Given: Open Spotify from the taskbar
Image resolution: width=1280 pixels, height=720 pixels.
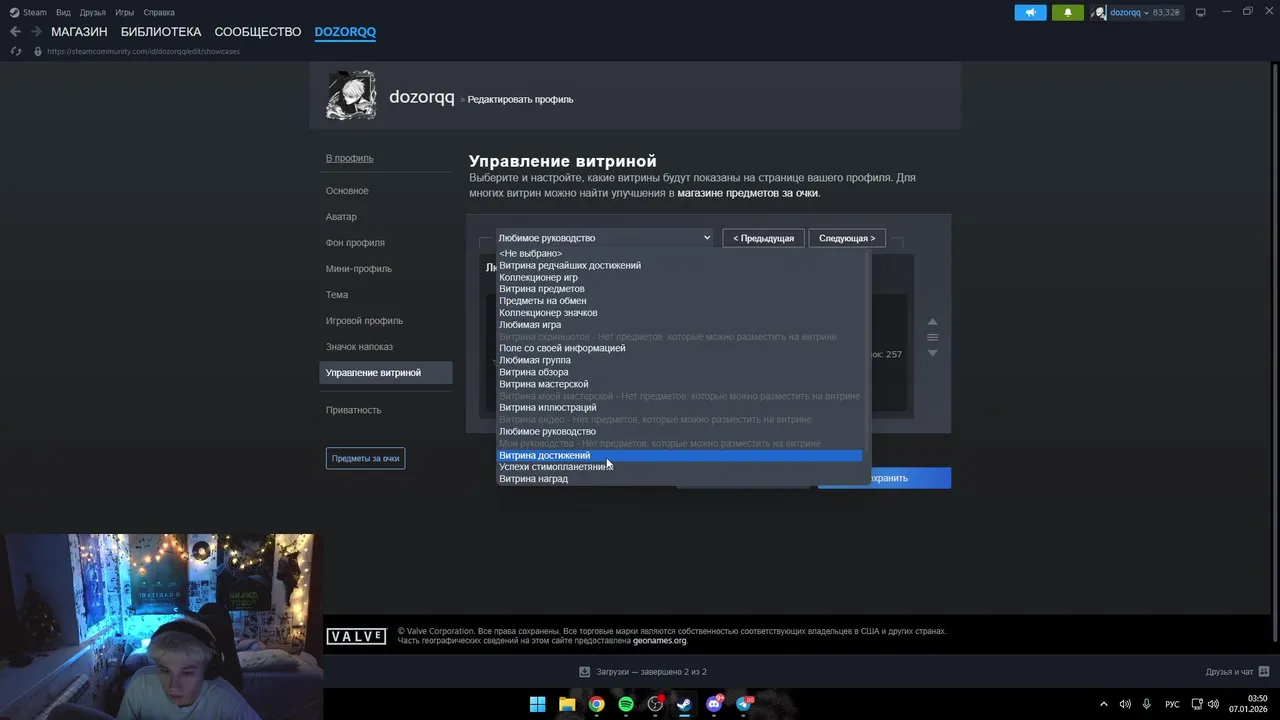Looking at the screenshot, I should (x=626, y=704).
